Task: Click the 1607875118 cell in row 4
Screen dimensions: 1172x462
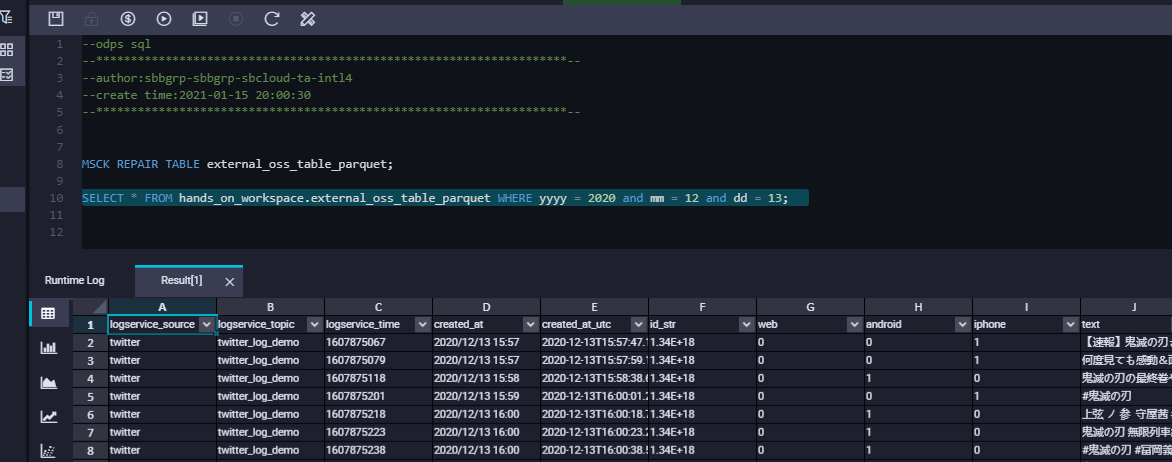Action: tap(378, 378)
